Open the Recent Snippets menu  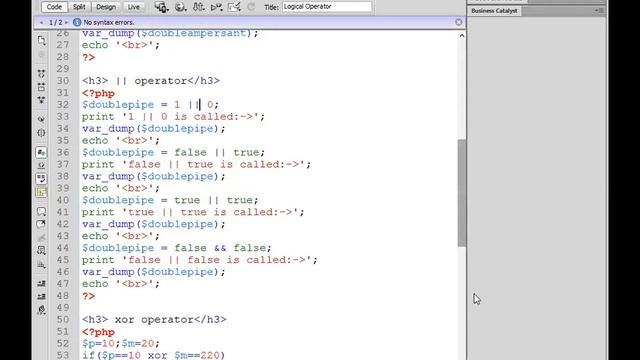(x=41, y=250)
